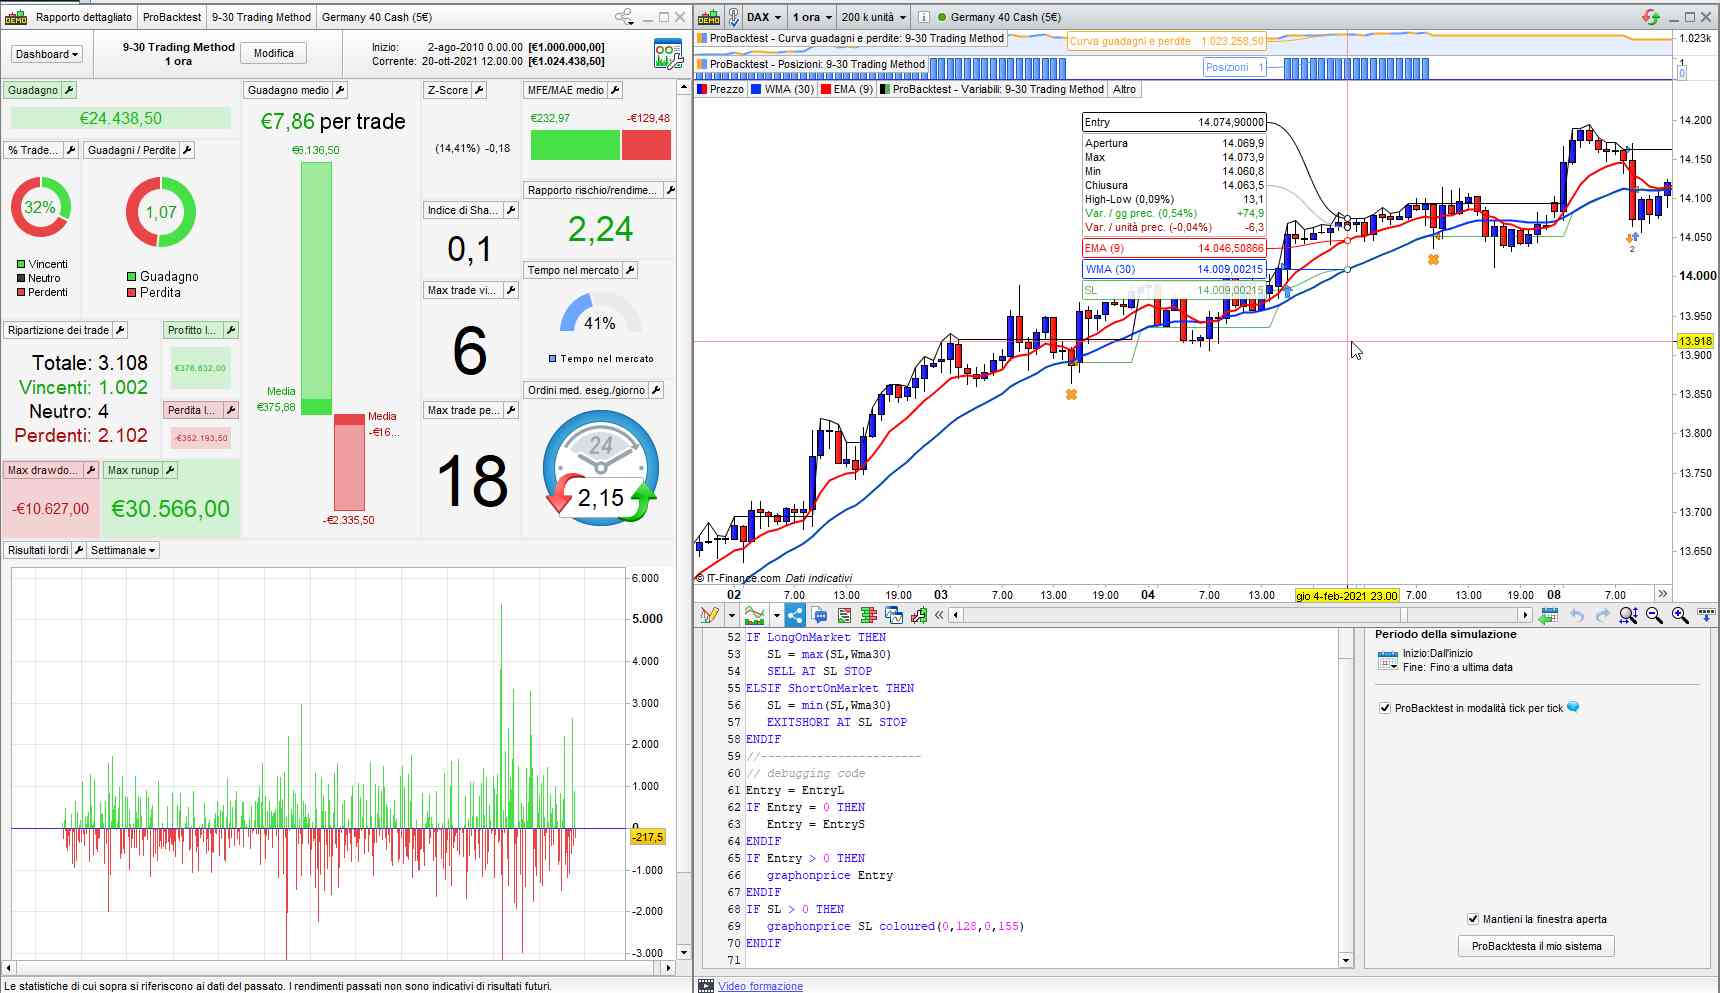Zoom in the chart with the plus magnifier
The height and width of the screenshot is (993, 1720).
[x=1680, y=616]
